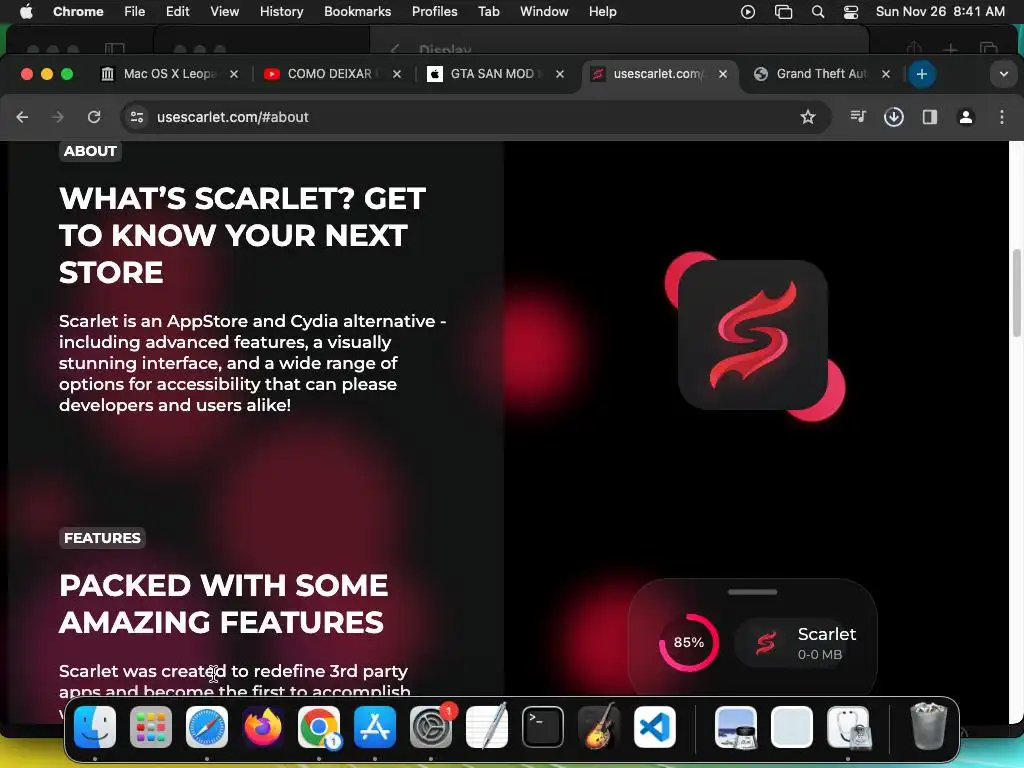The image size is (1024, 768).
Task: Close the COMO DEIXAR tab
Action: click(396, 74)
